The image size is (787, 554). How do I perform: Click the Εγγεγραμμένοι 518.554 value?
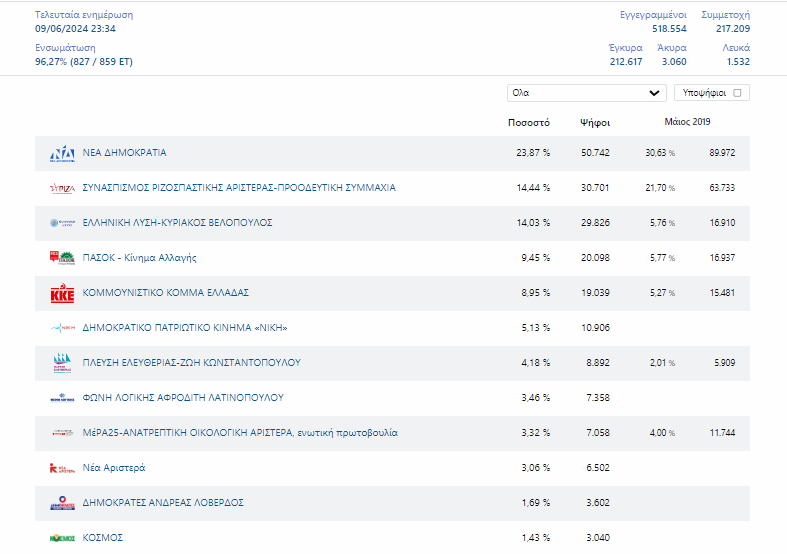(669, 29)
